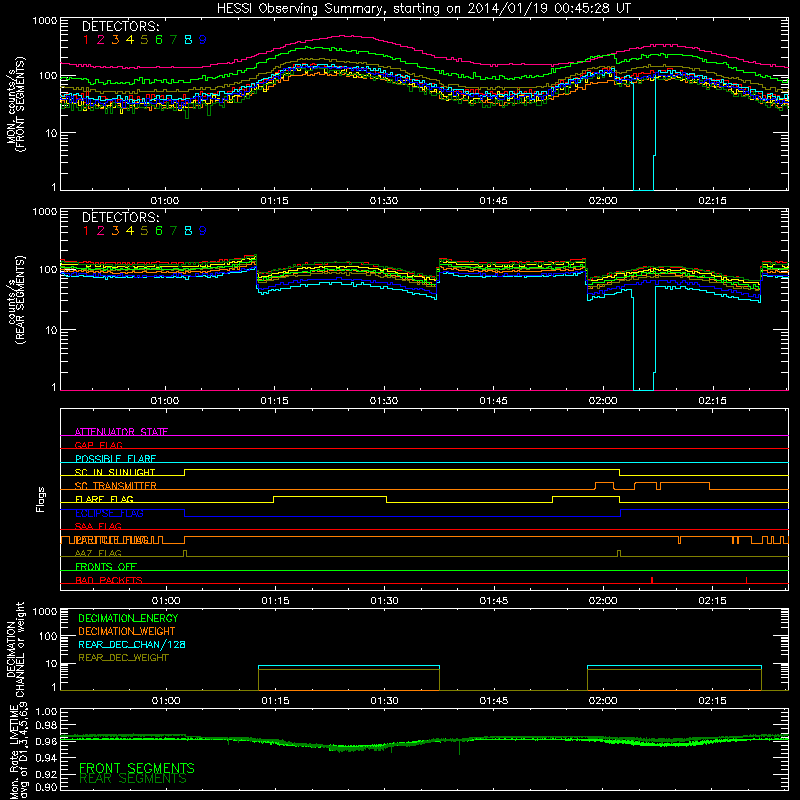This screenshot has width=800, height=800.
Task: Click 01:00 tick label under front segments plot
Action: (x=165, y=201)
